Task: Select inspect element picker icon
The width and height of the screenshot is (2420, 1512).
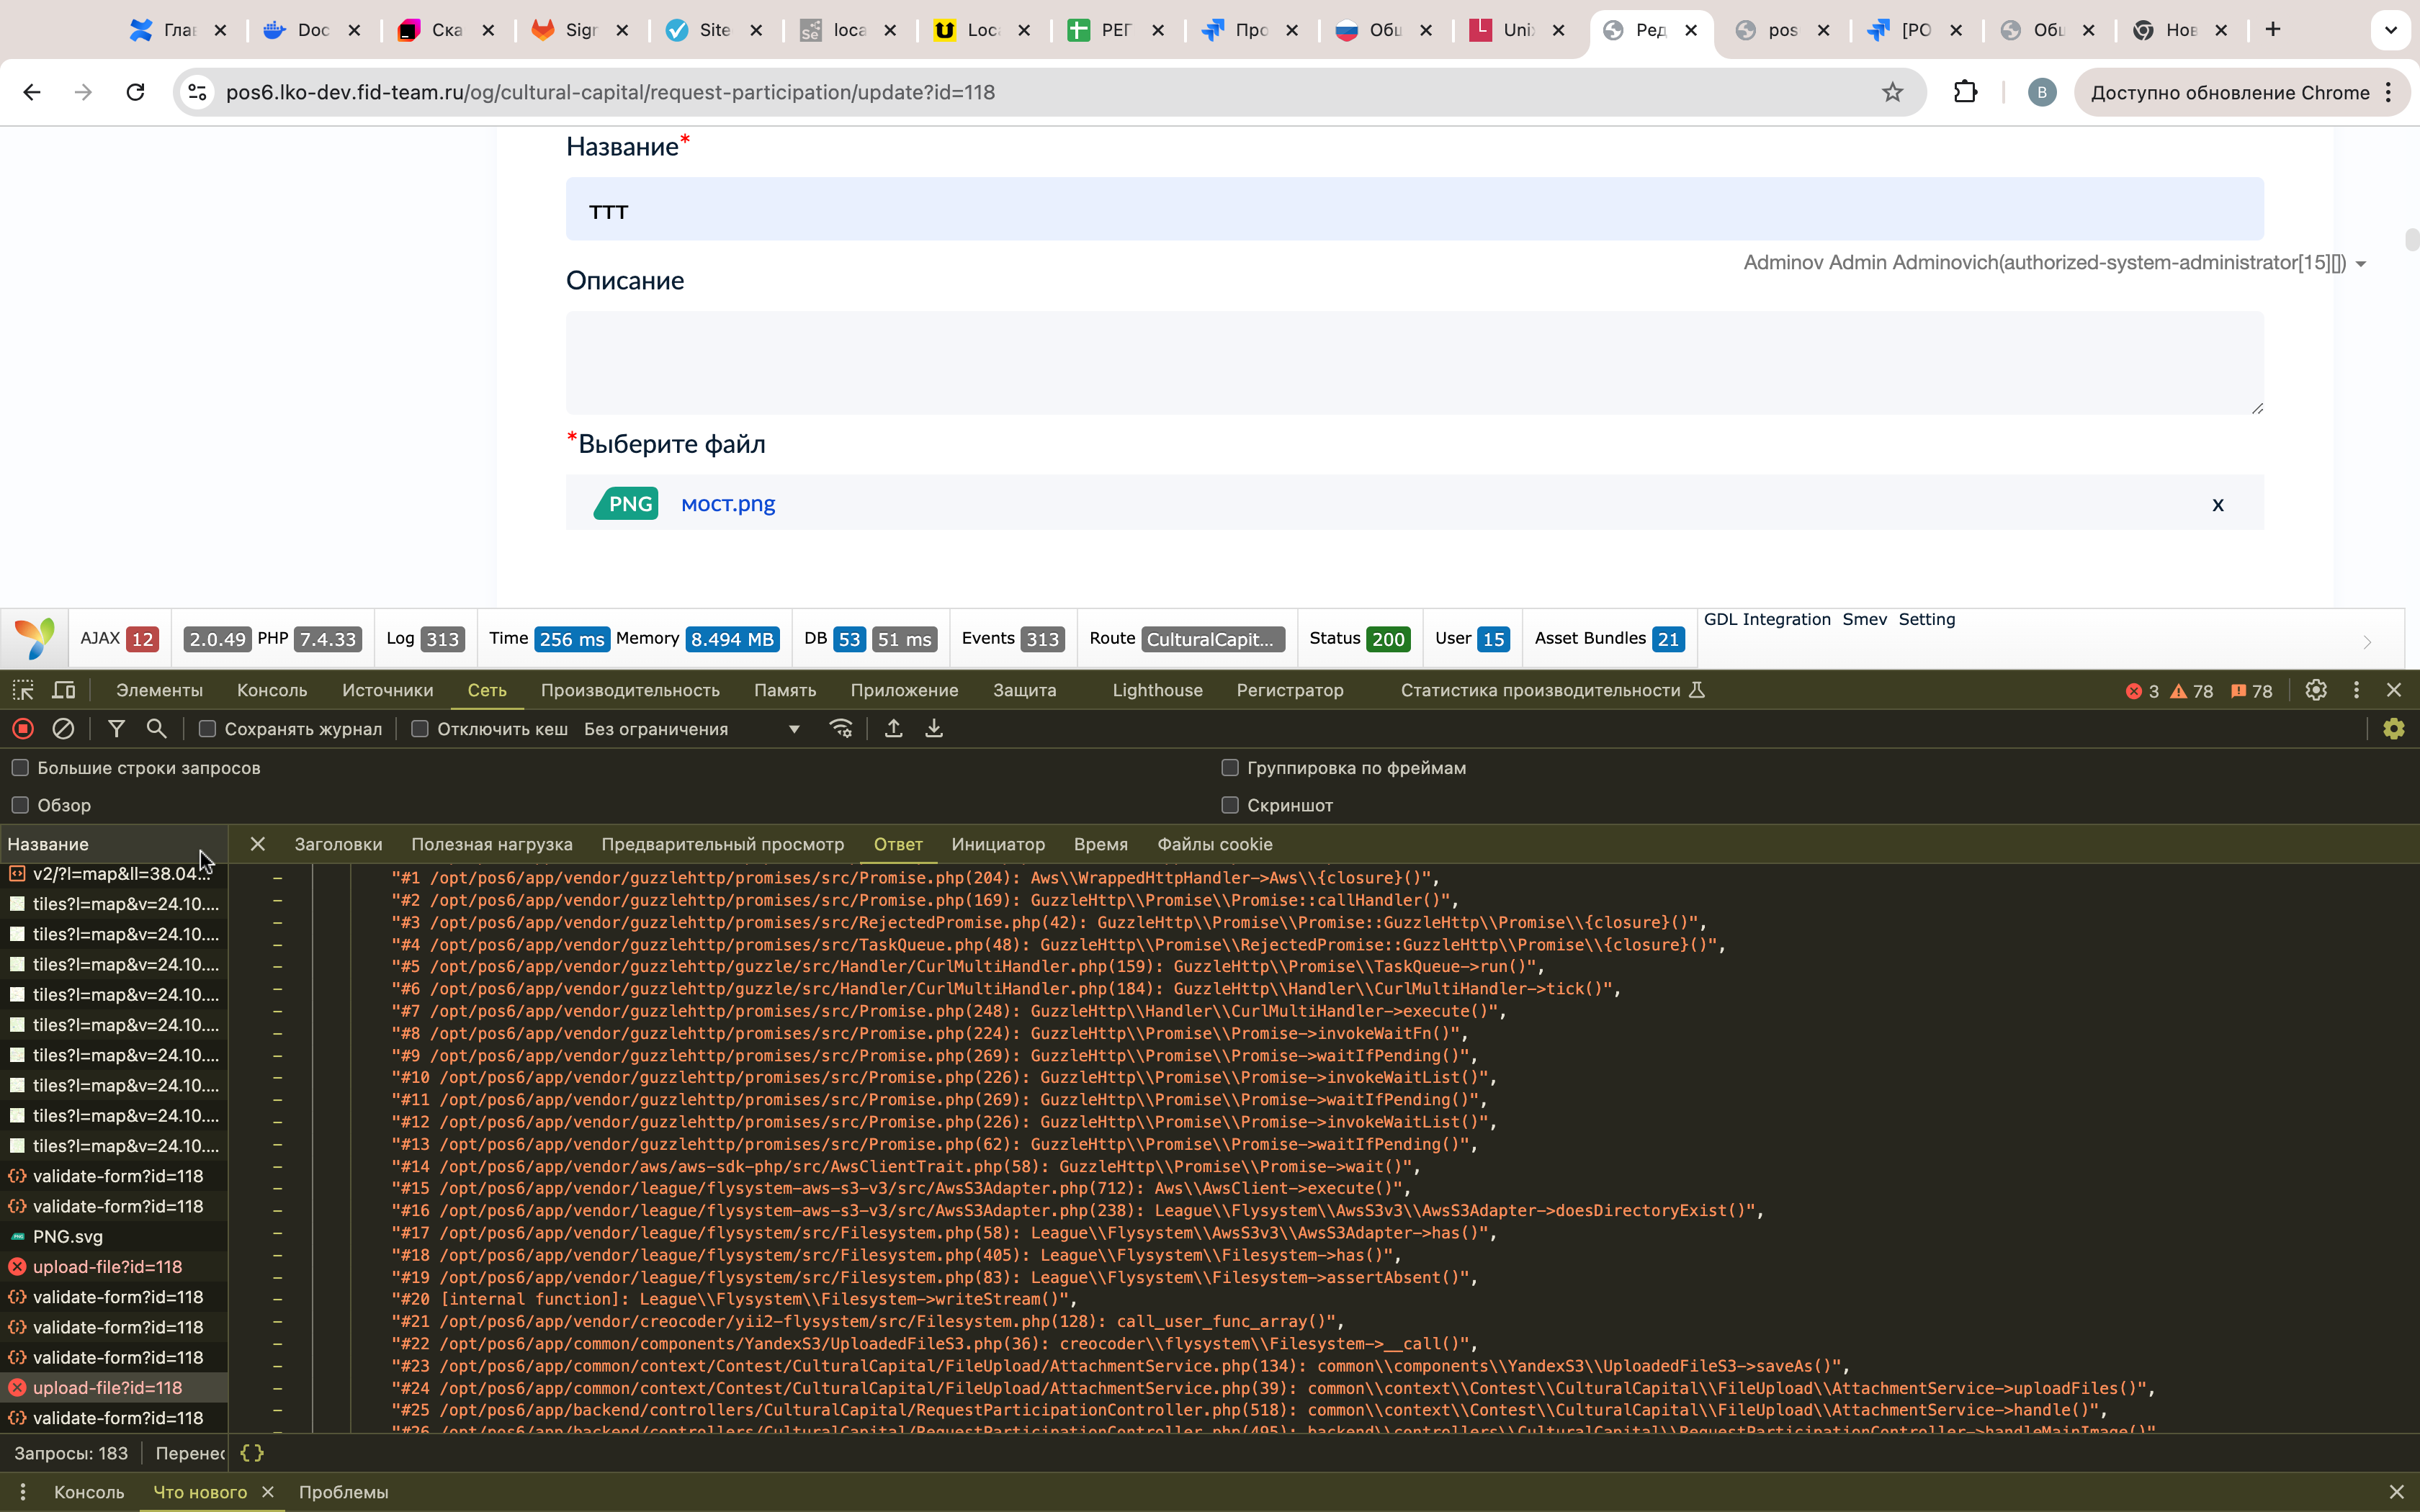Action: point(23,690)
